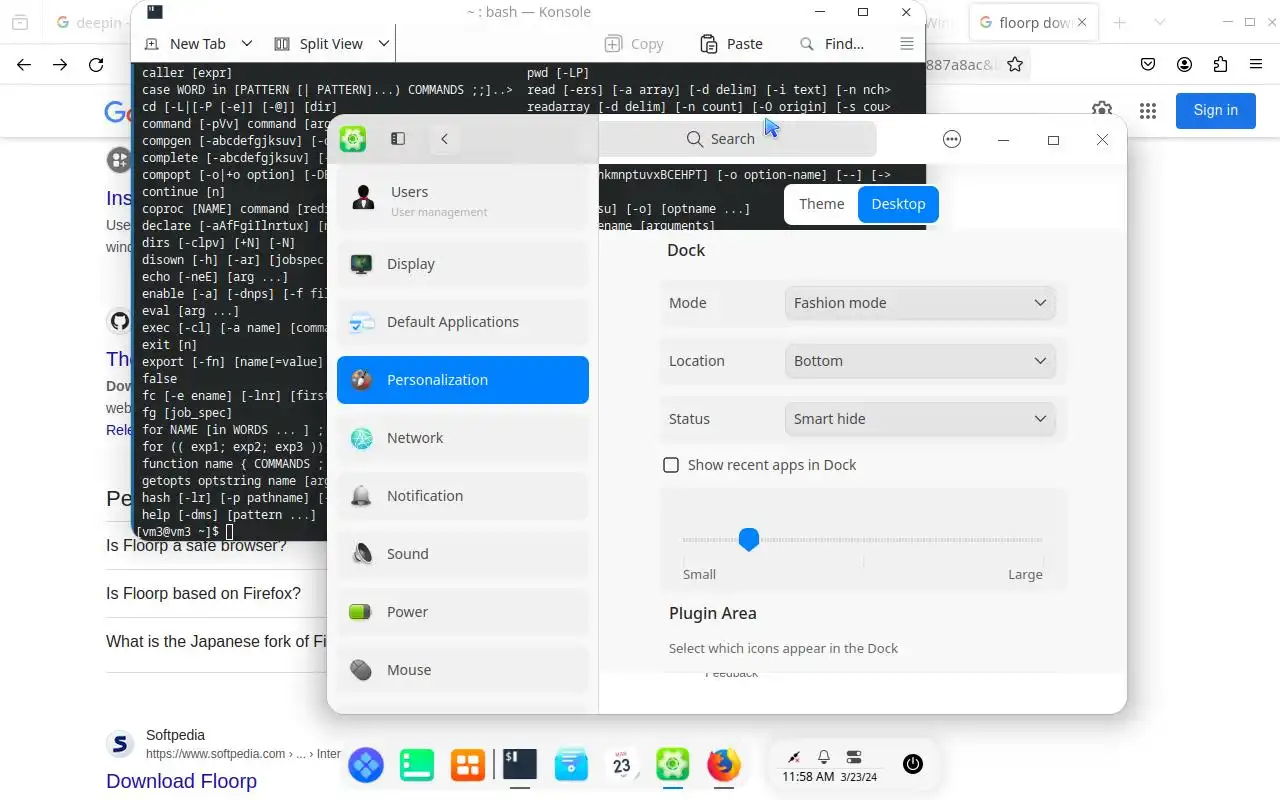Click Paste in Konsole toolbar
Image resolution: width=1280 pixels, height=800 pixels.
pos(732,44)
